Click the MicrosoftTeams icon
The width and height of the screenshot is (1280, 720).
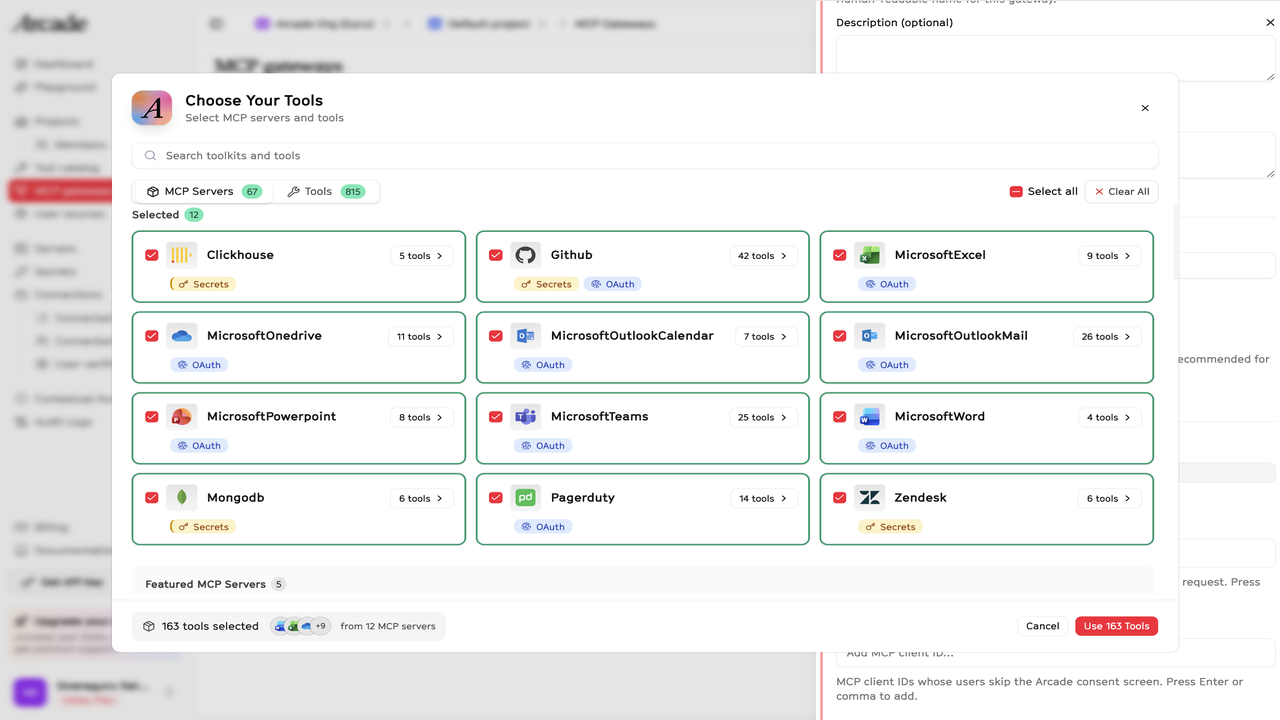coord(525,417)
